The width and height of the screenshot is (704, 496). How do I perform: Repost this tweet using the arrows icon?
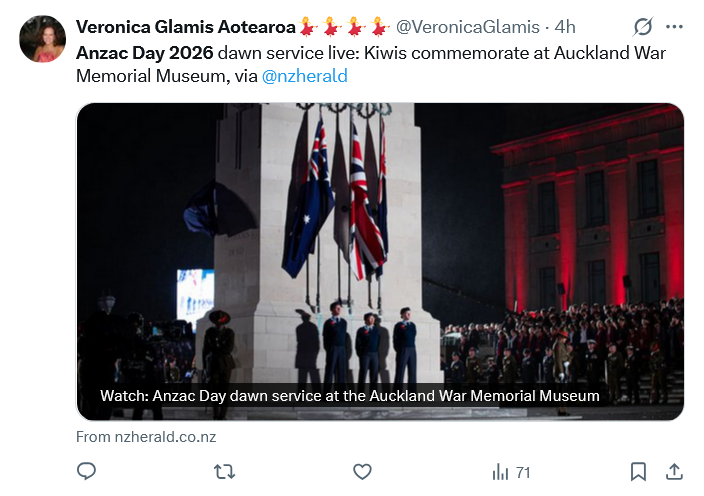(x=224, y=472)
